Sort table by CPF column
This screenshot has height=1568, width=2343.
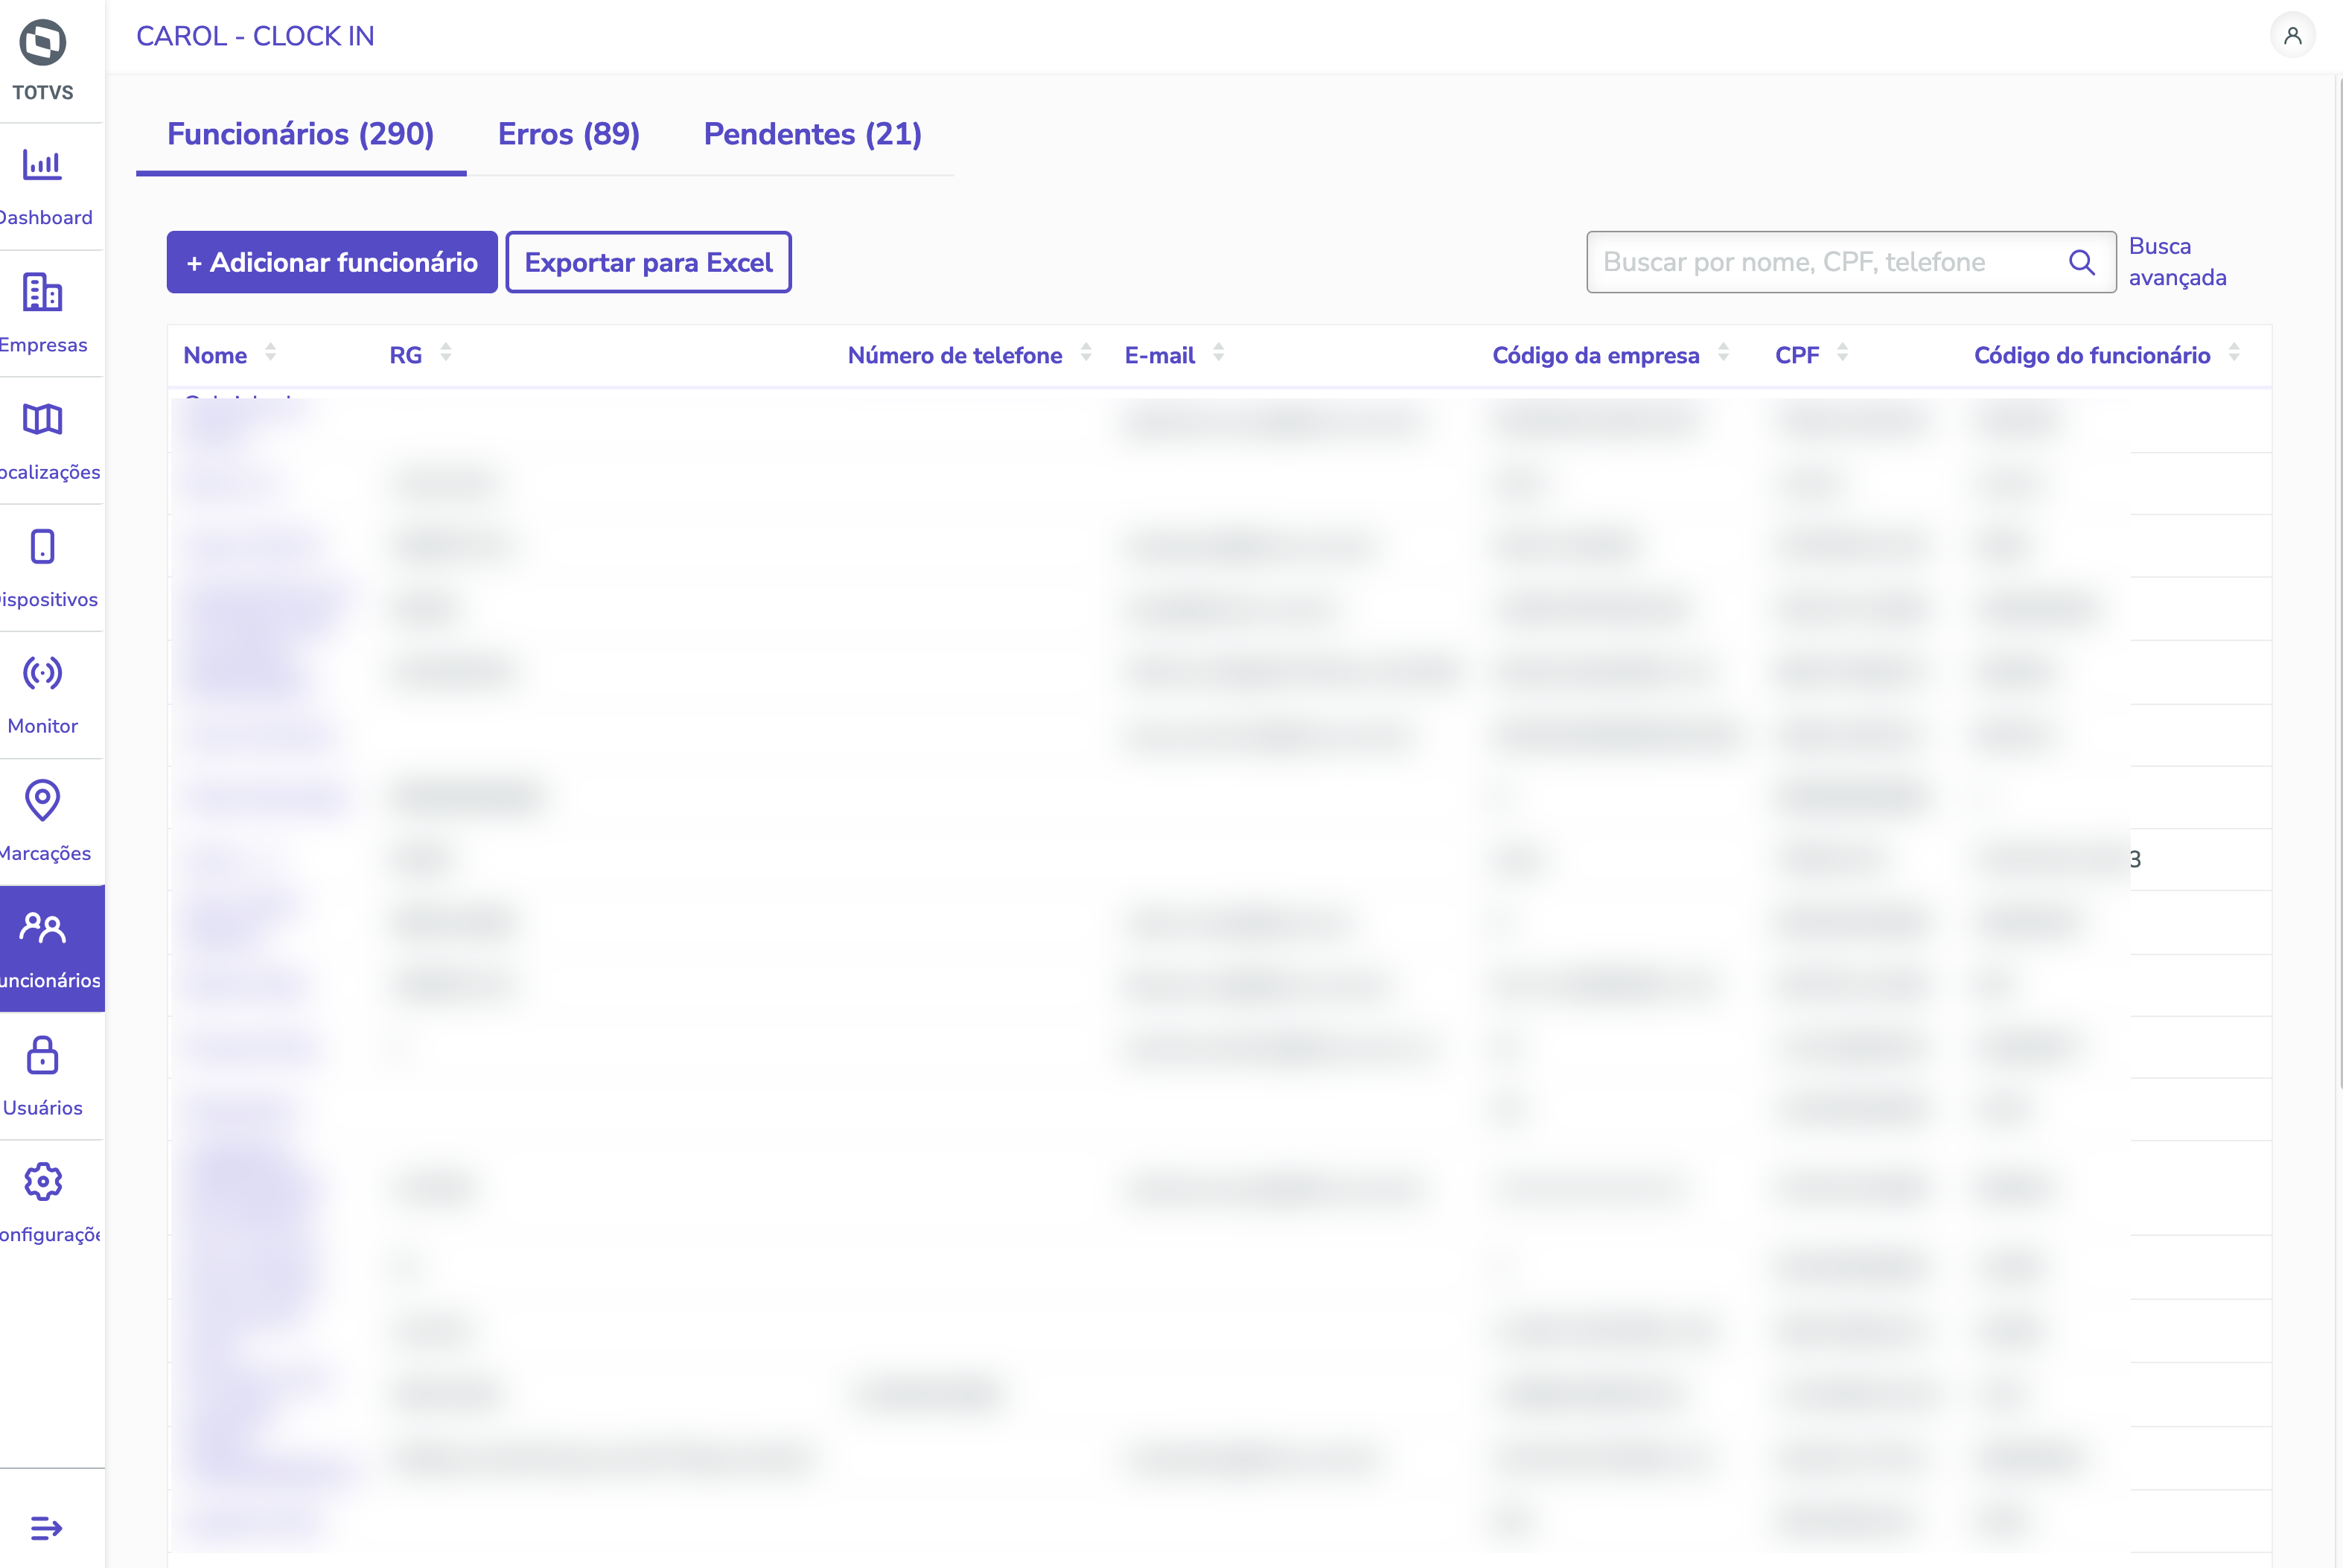pyautogui.click(x=1842, y=353)
